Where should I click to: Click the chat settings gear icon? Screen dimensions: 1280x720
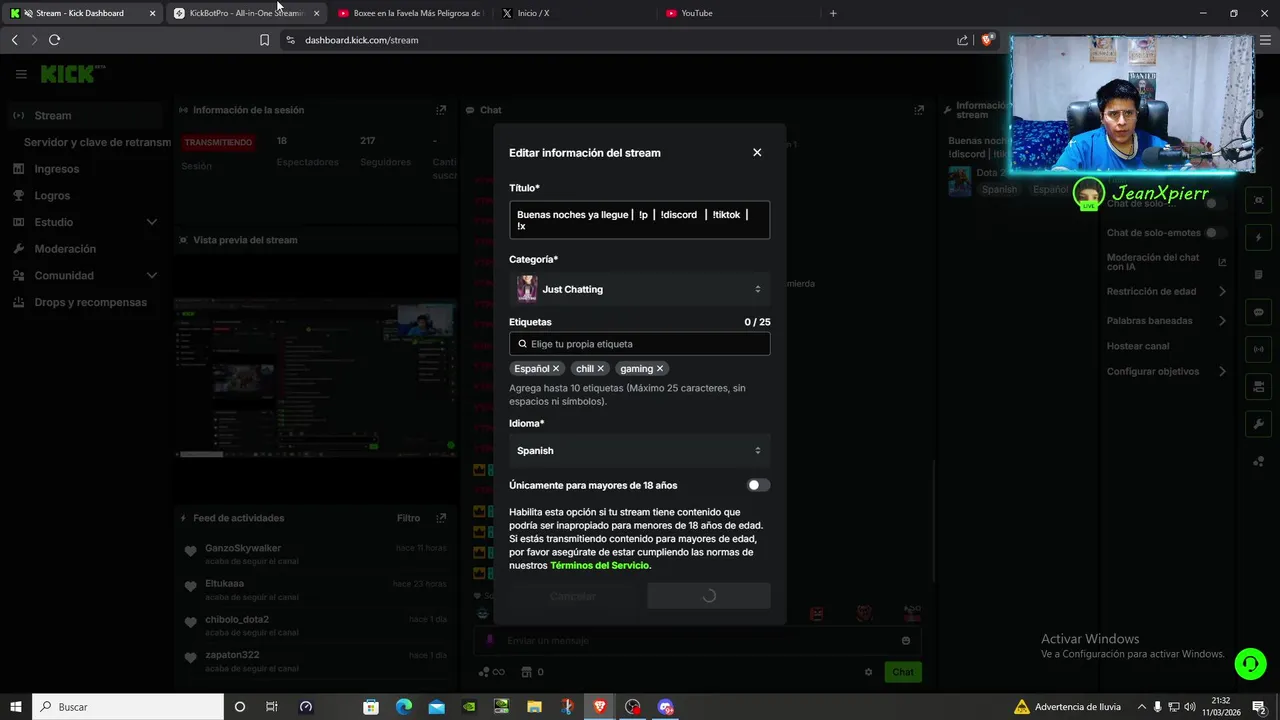pos(868,672)
